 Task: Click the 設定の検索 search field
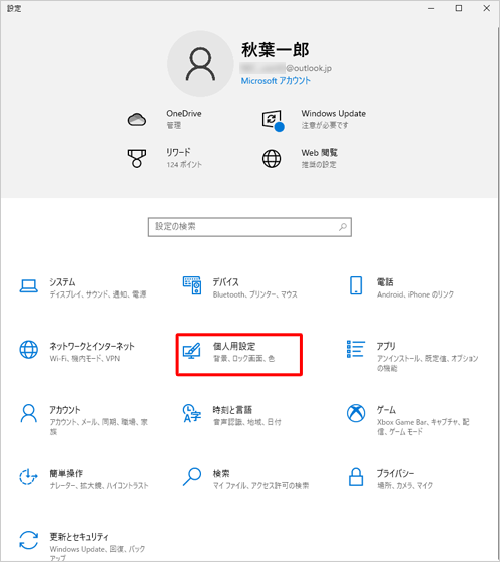[x=249, y=227]
